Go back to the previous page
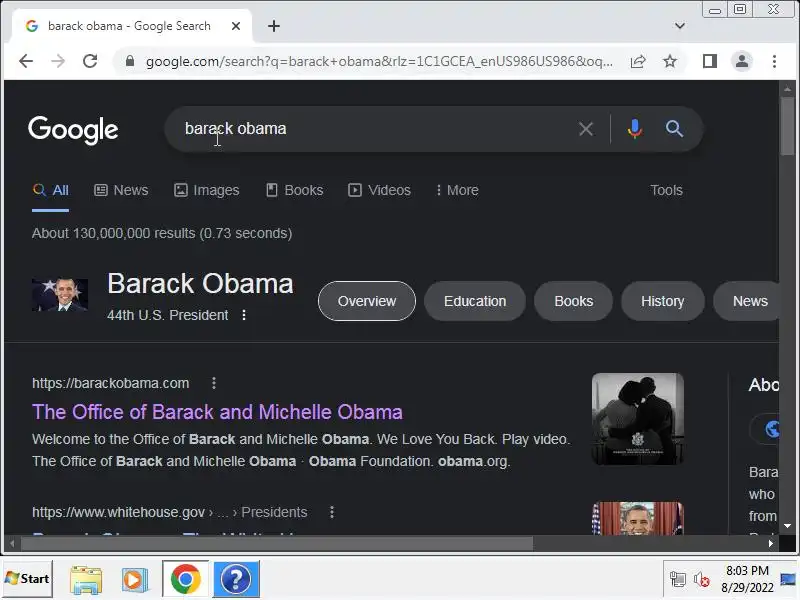 [x=26, y=61]
